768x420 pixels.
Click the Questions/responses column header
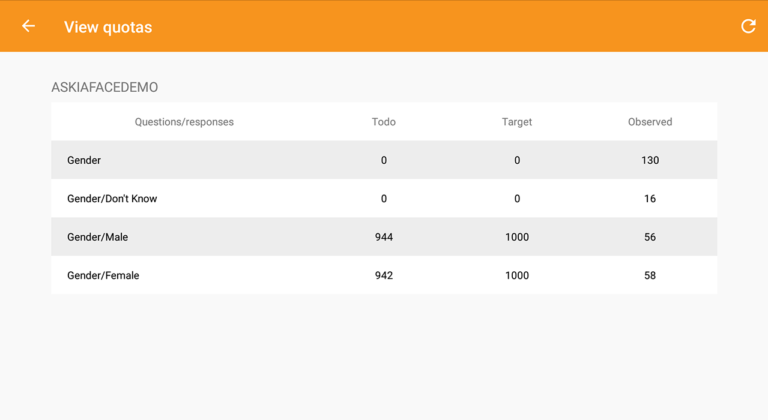(x=184, y=122)
